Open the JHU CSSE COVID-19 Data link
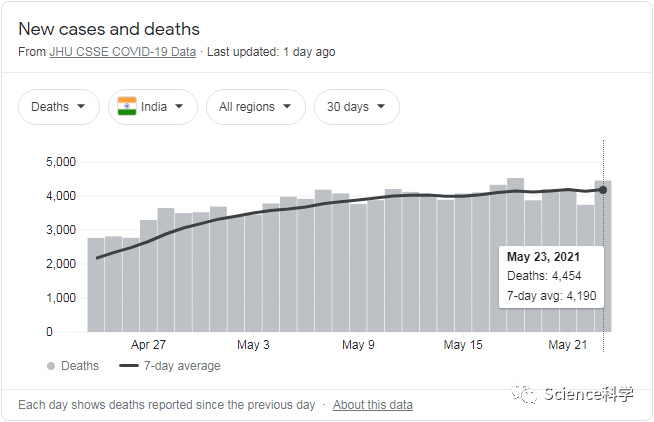 [123, 52]
